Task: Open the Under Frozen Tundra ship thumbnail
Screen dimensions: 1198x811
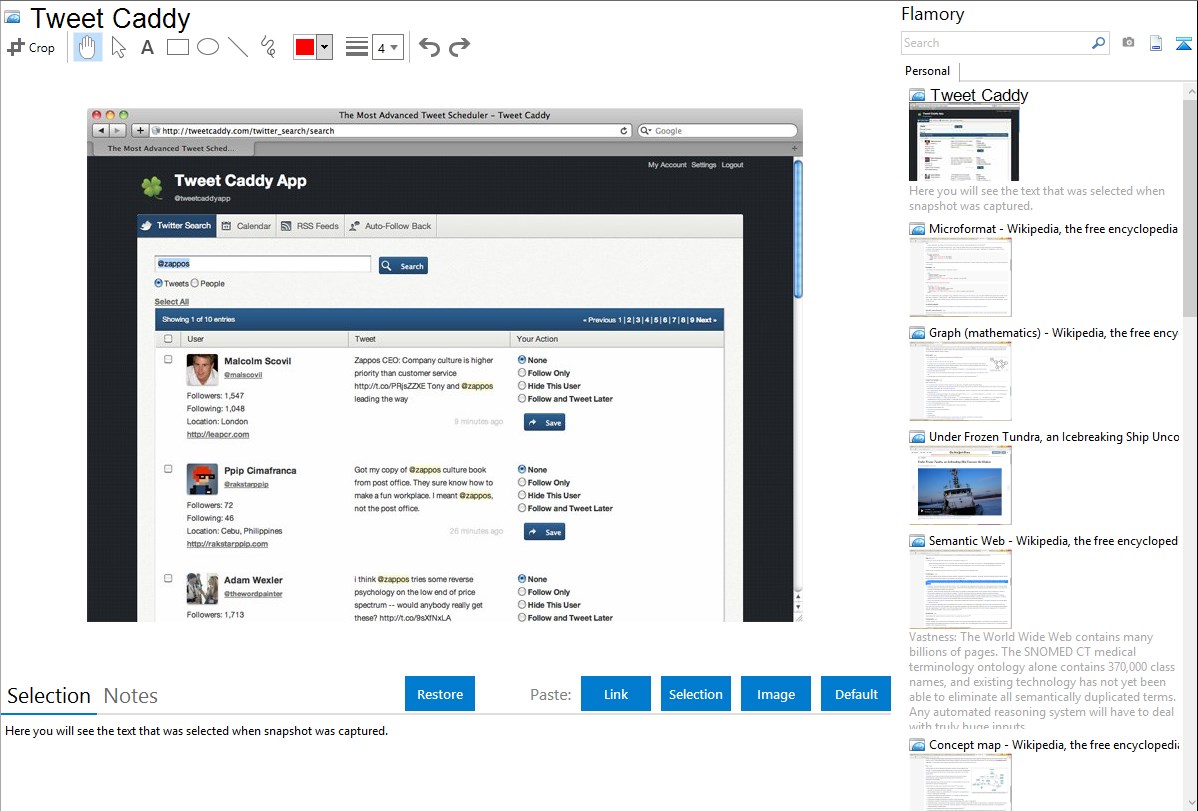Action: tap(960, 486)
